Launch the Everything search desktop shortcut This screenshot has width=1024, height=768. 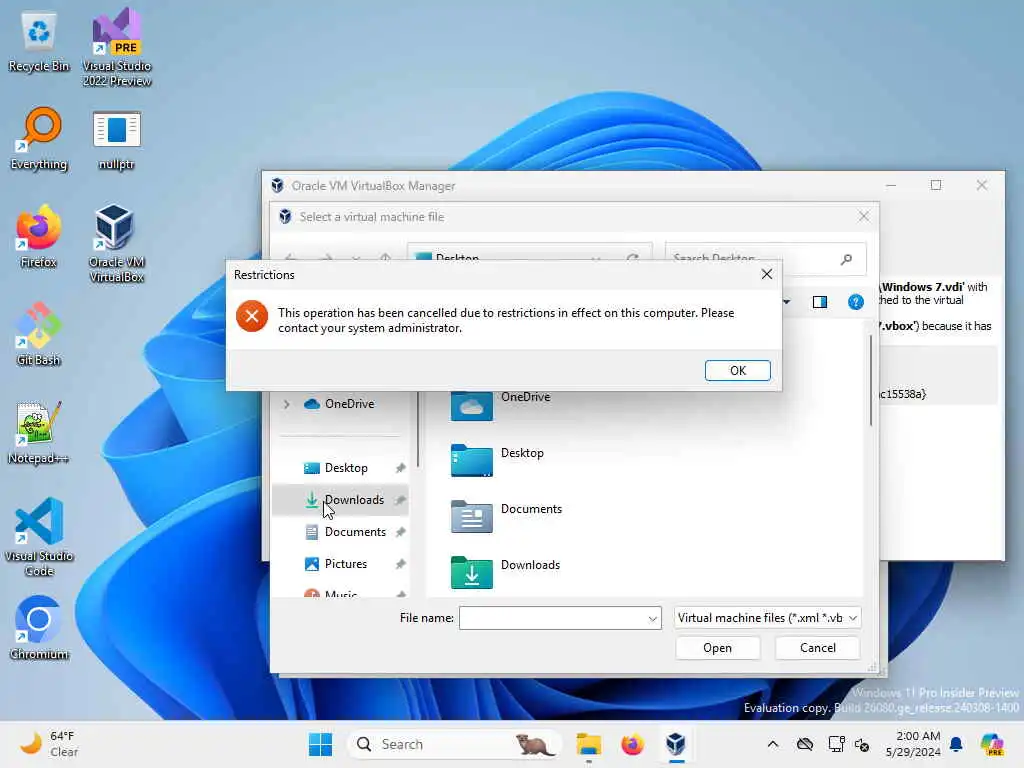[x=39, y=138]
